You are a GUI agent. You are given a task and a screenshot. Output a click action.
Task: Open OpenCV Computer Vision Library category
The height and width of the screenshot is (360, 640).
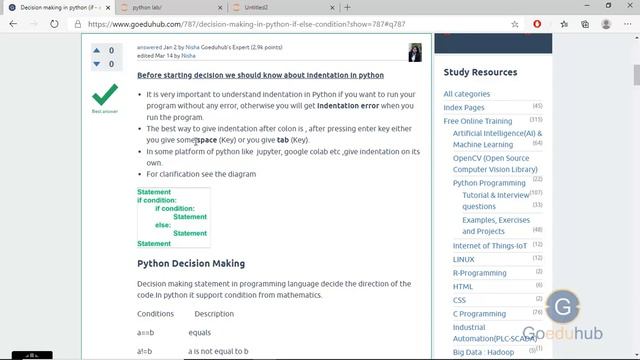click(495, 164)
